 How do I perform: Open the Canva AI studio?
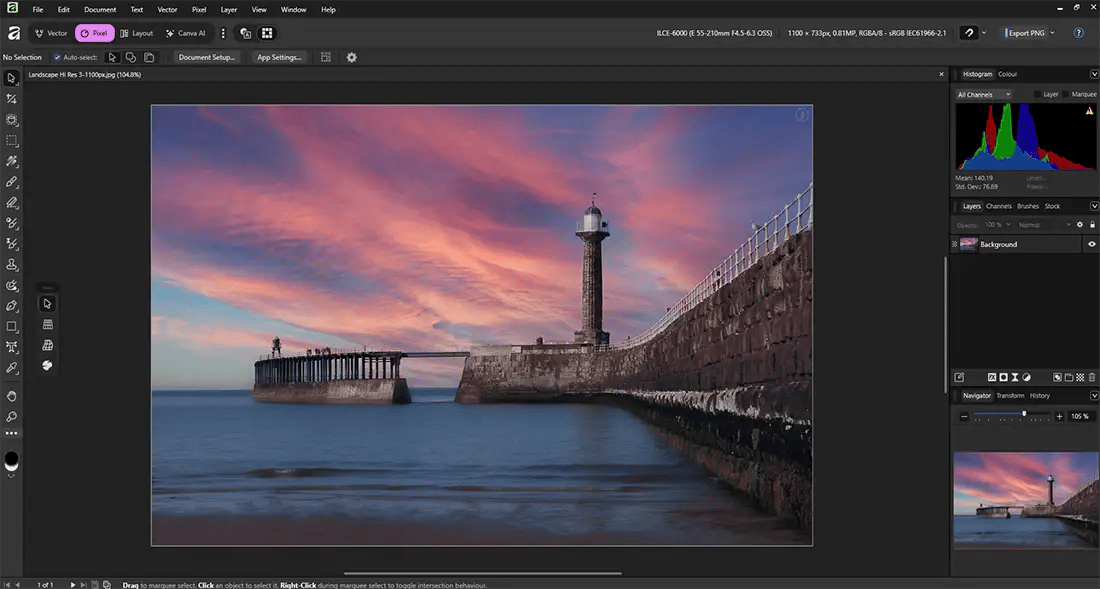pyautogui.click(x=185, y=33)
